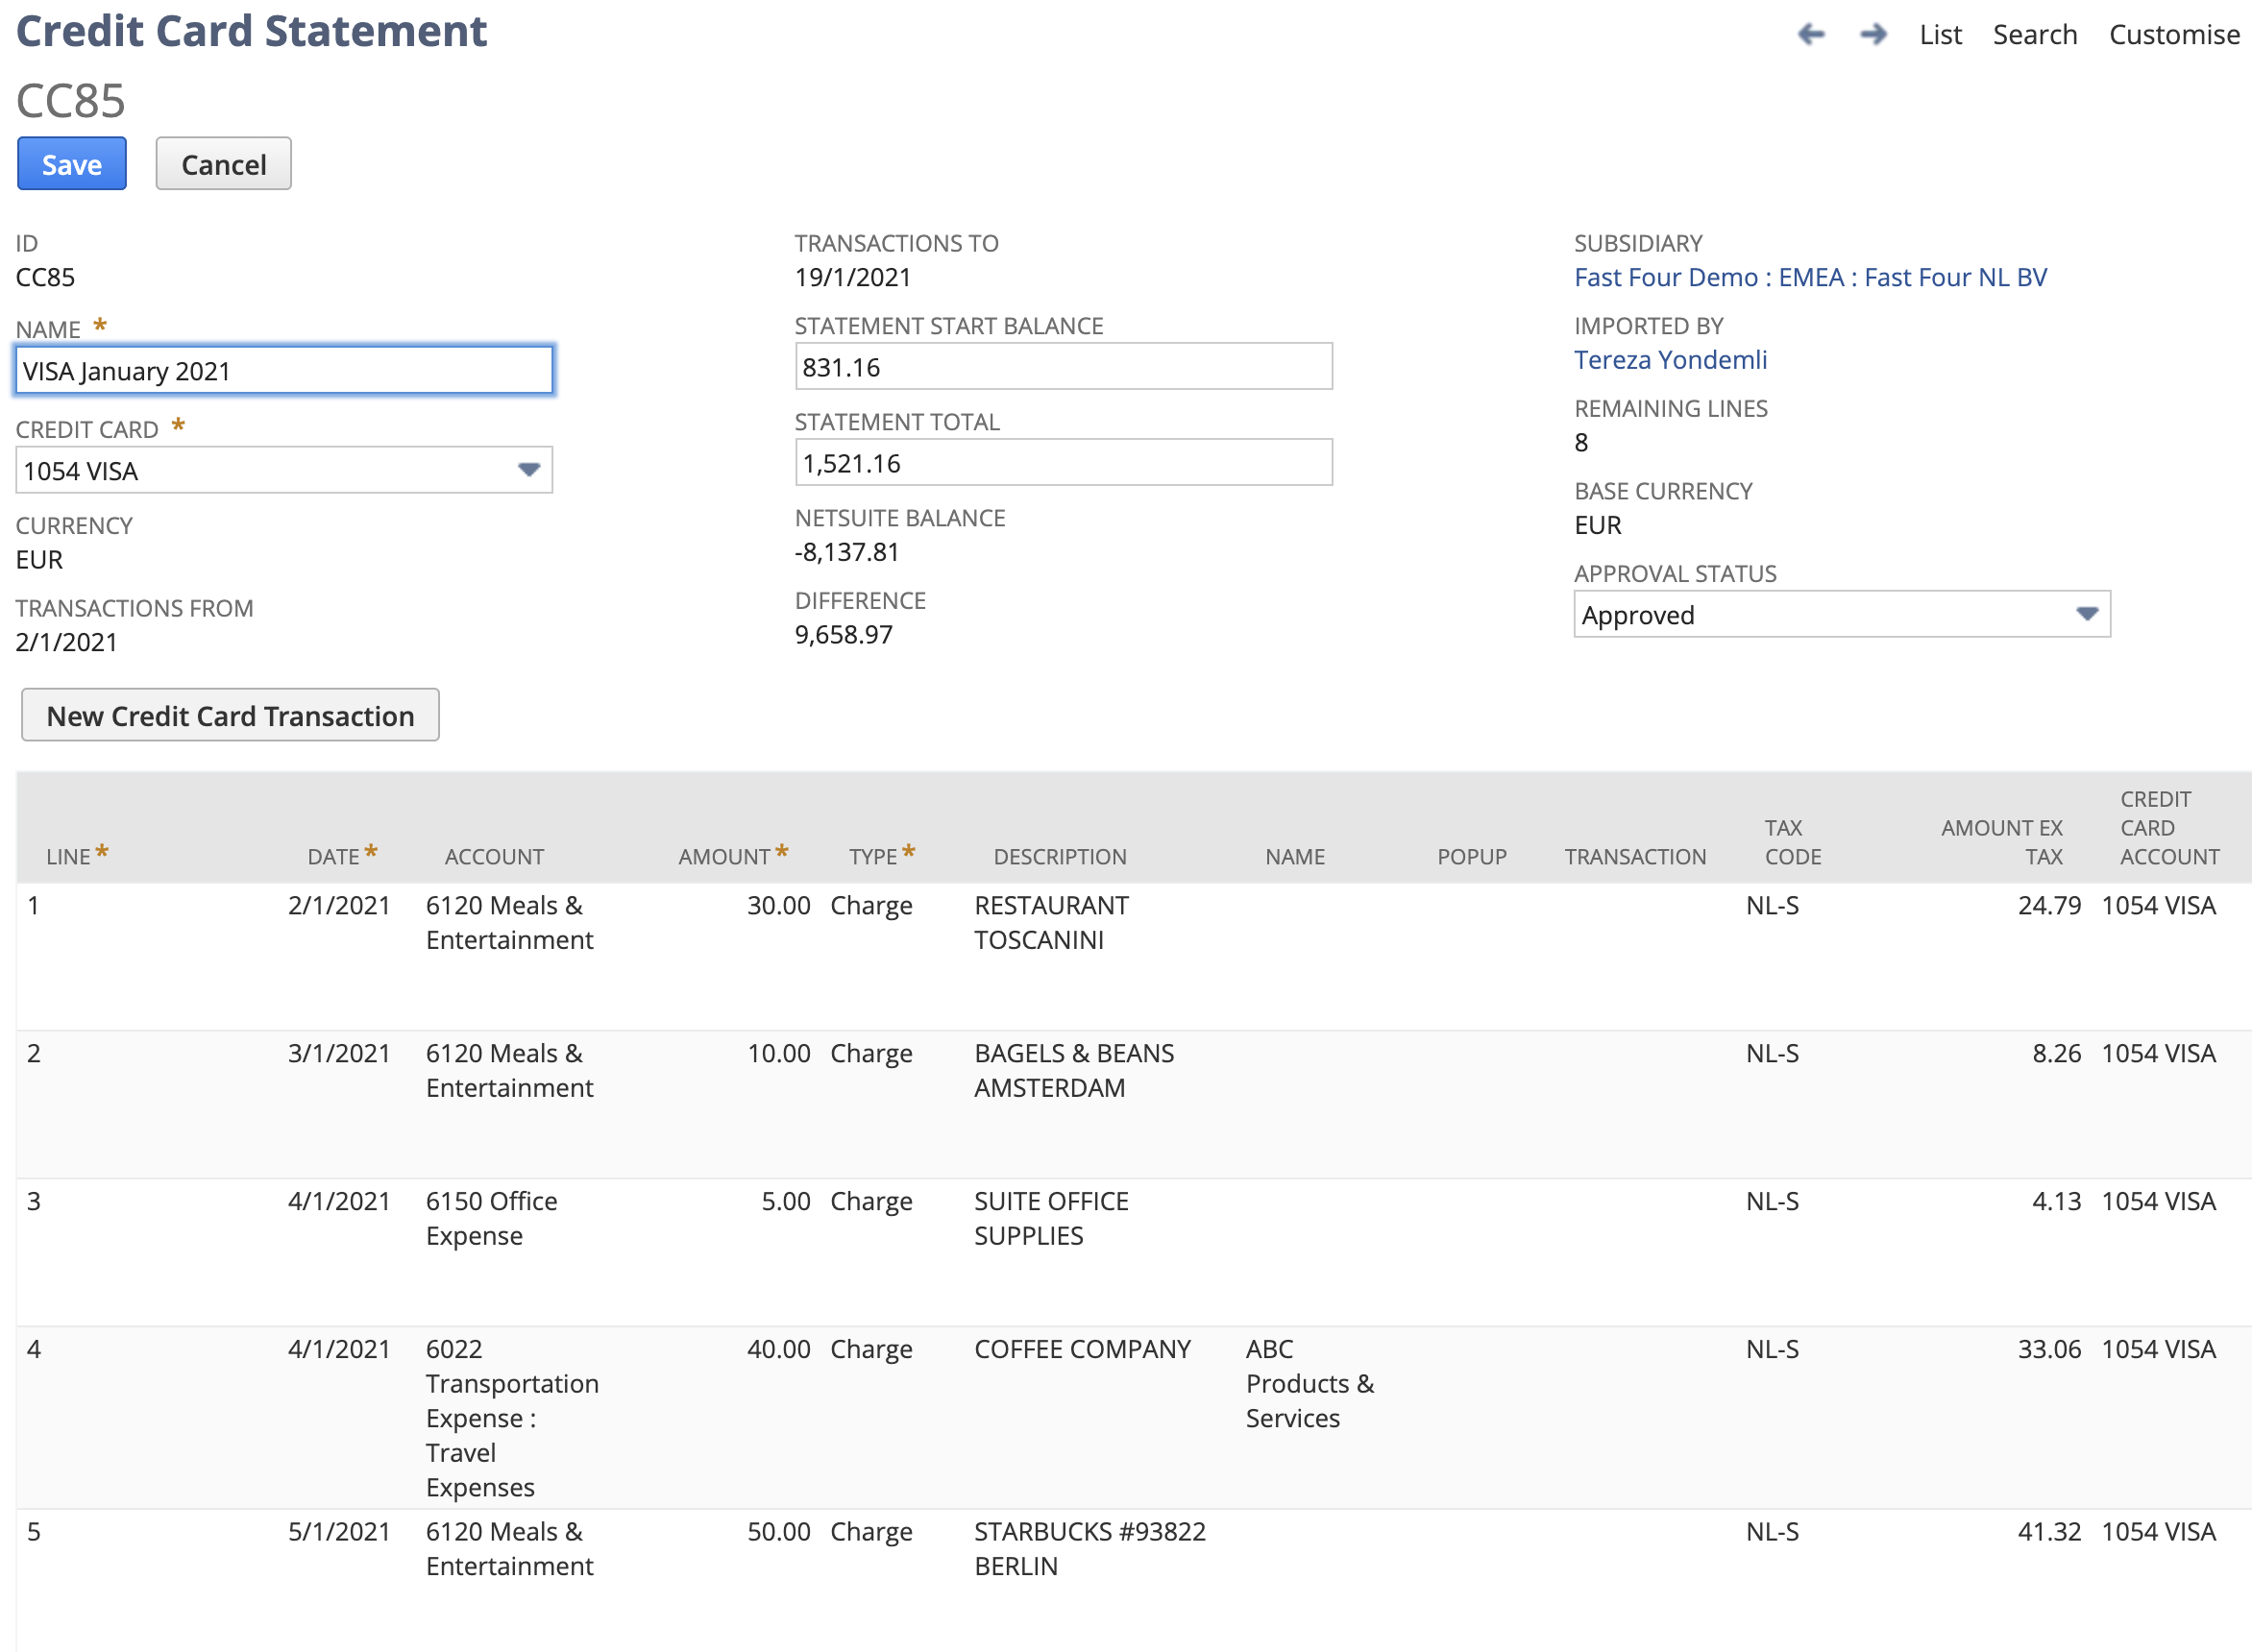
Task: Click the AMOUNT column header
Action: coord(727,856)
